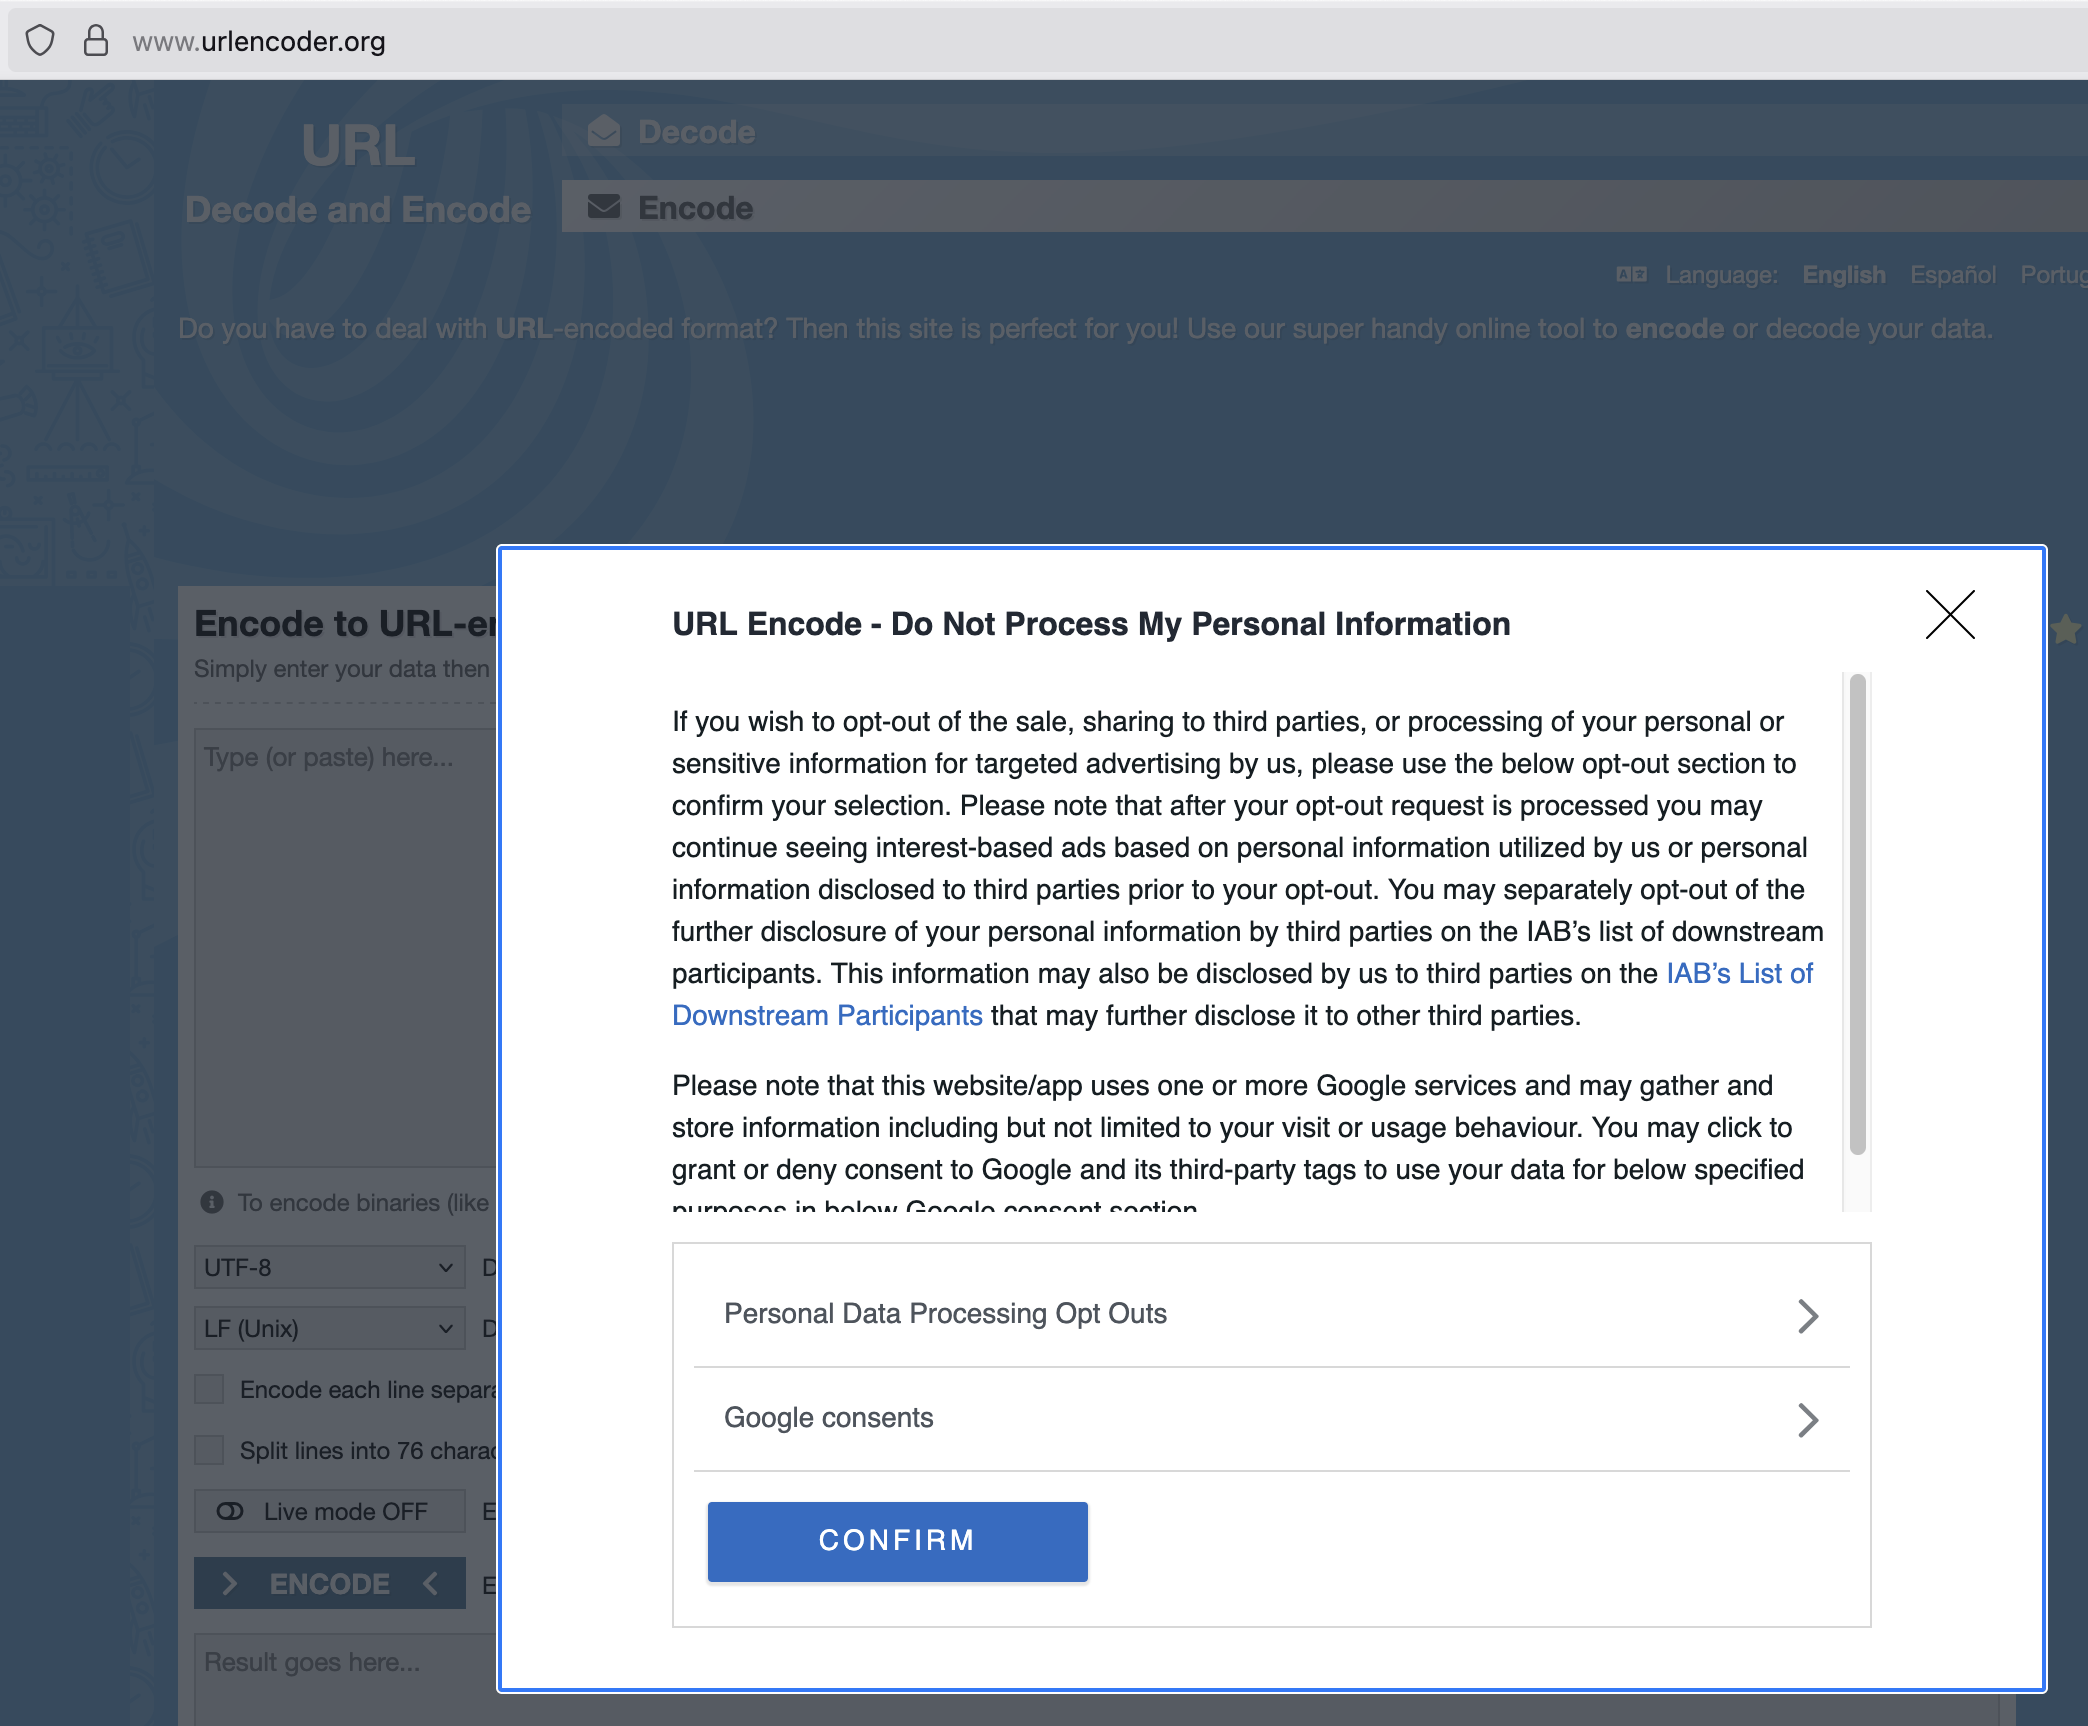Click the Live mode toggle icon
This screenshot has width=2088, height=1726.
click(x=232, y=1511)
